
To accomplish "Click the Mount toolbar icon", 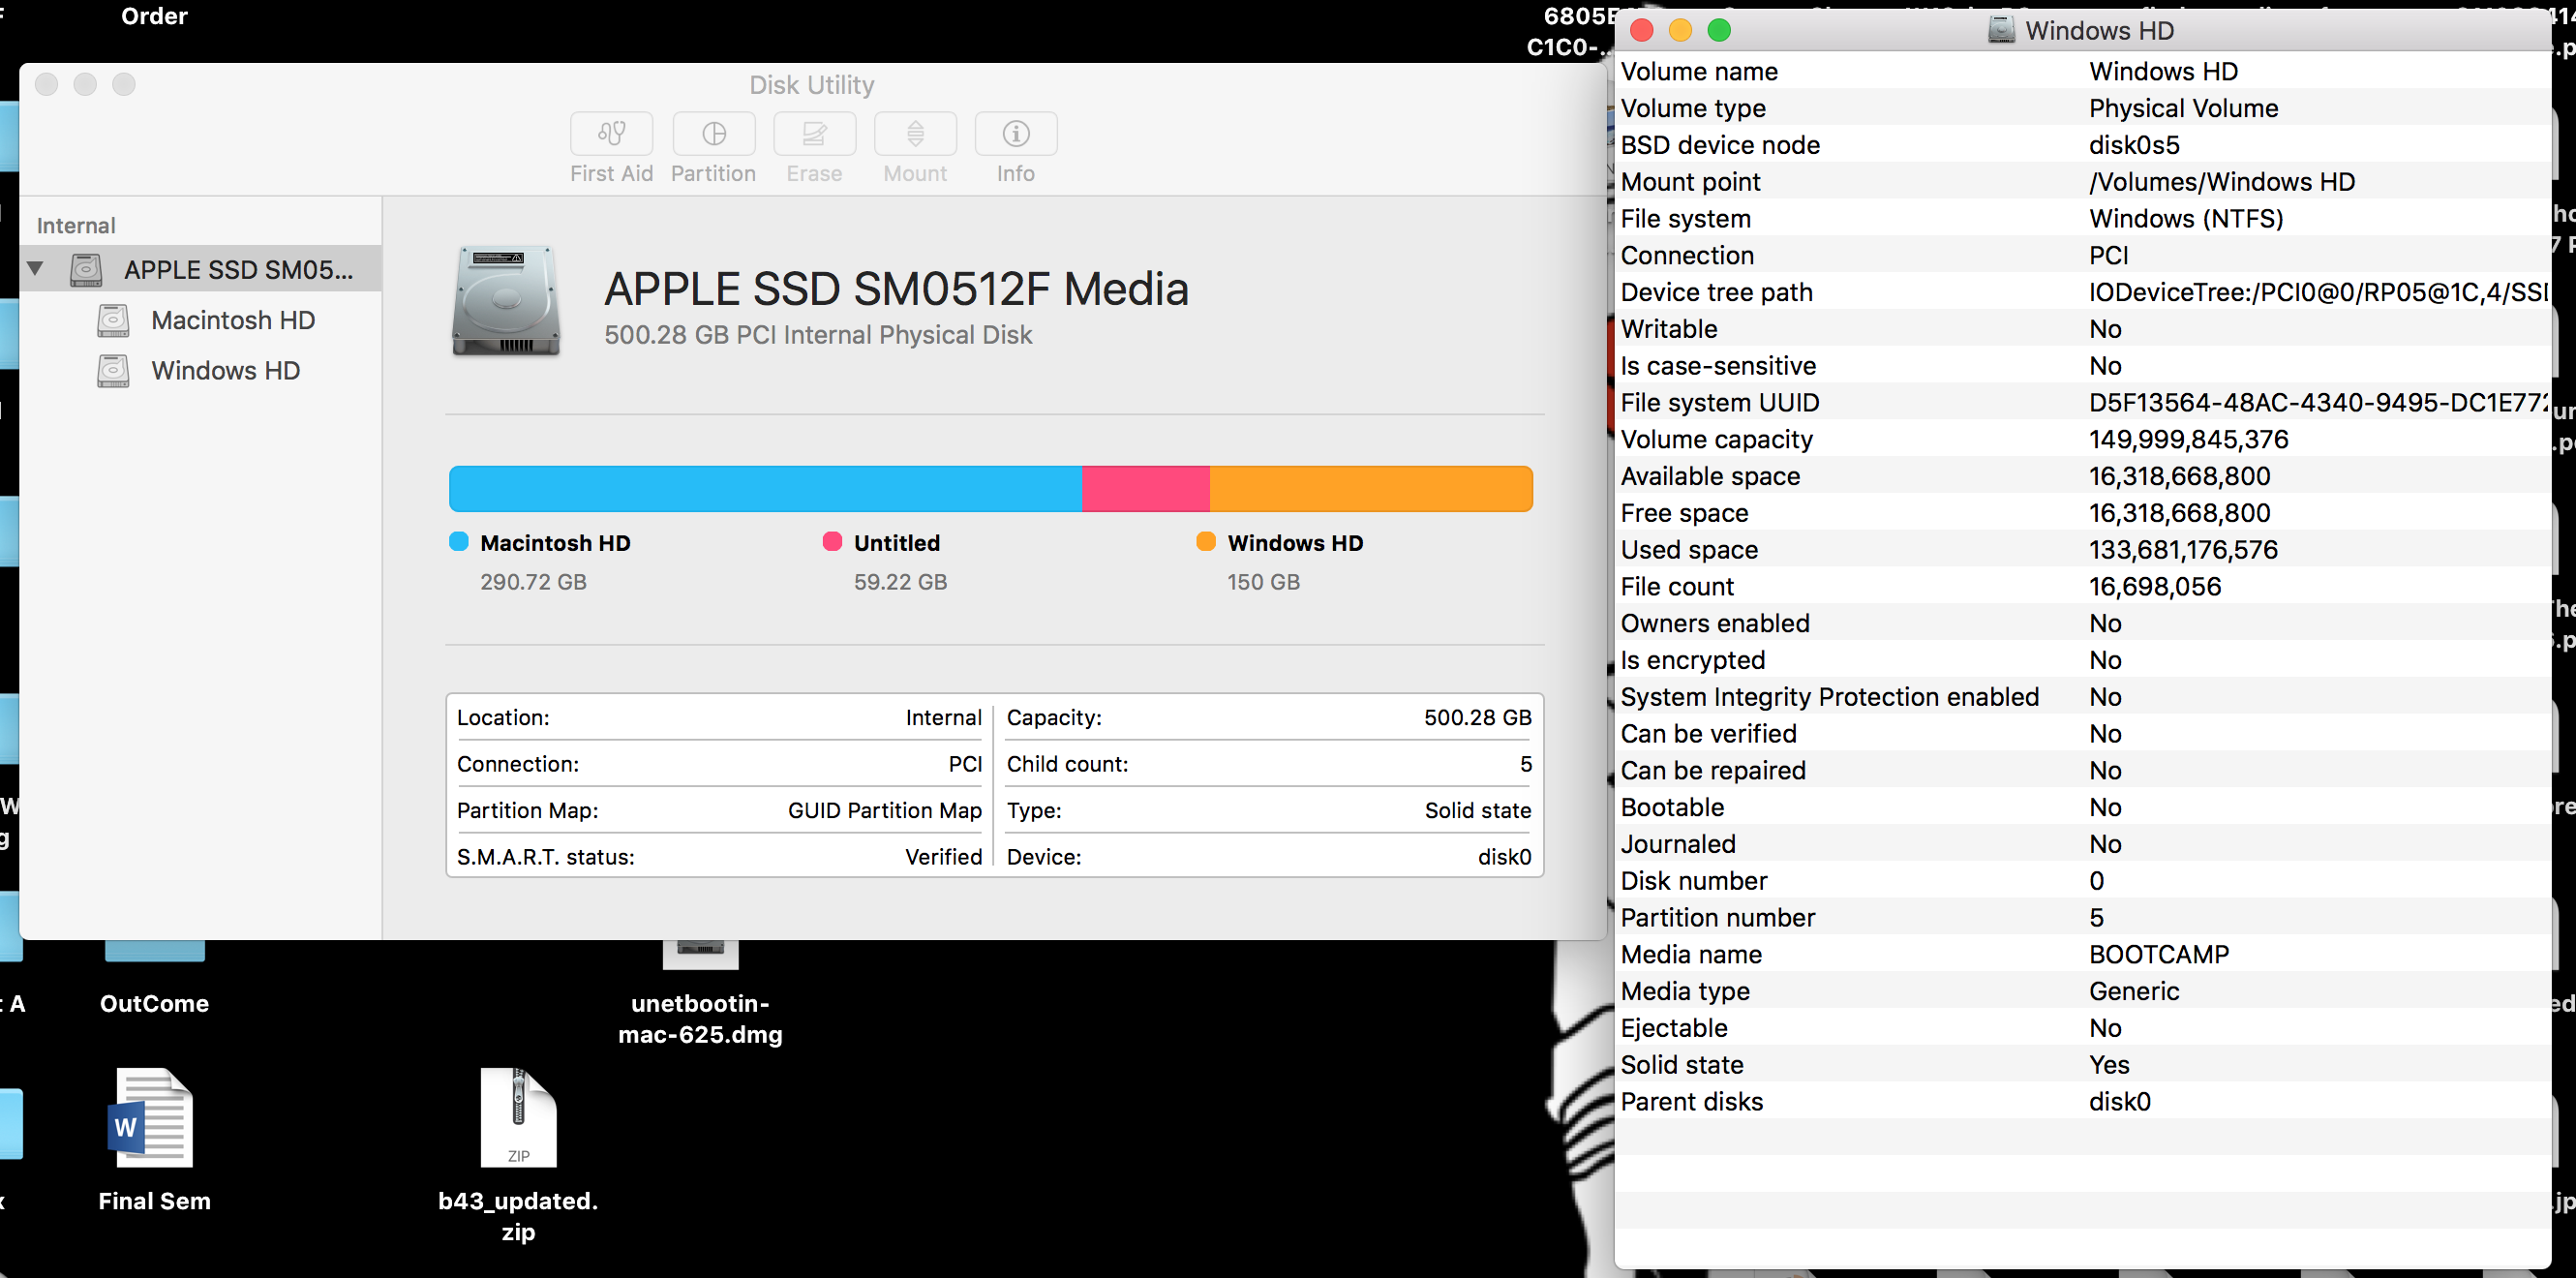I will click(x=915, y=134).
